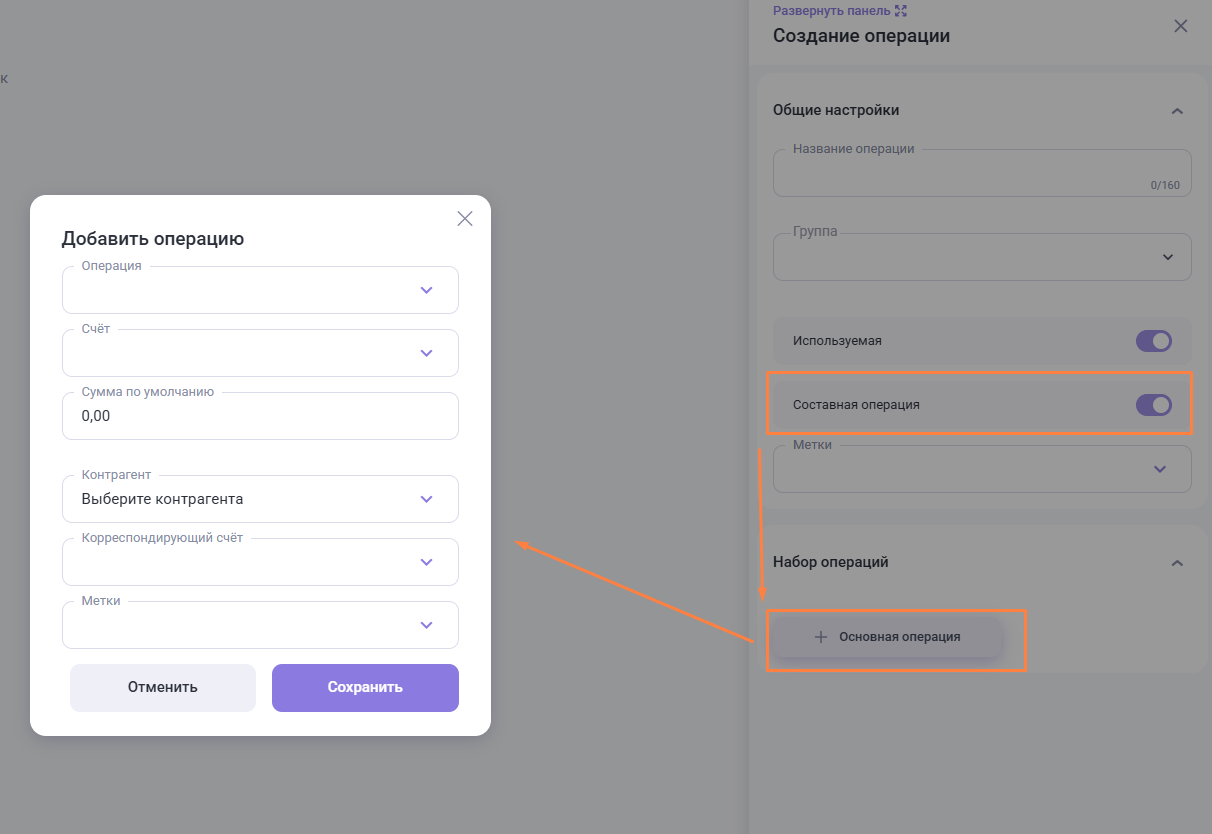Open the Операция dropdown in dialog

(427, 290)
